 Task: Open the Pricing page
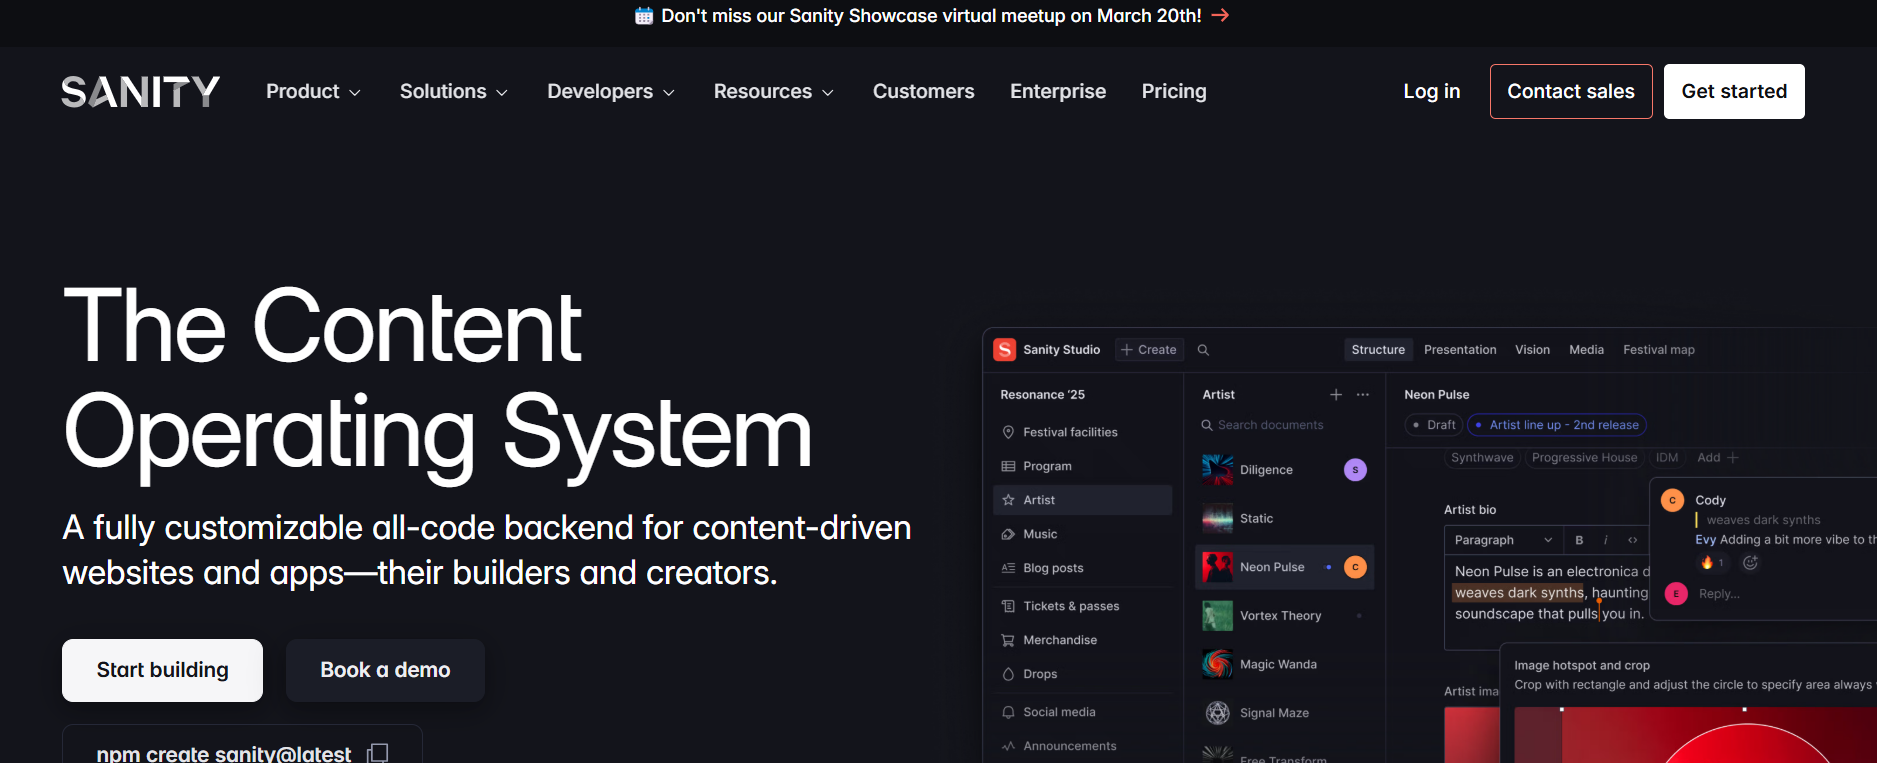tap(1174, 92)
